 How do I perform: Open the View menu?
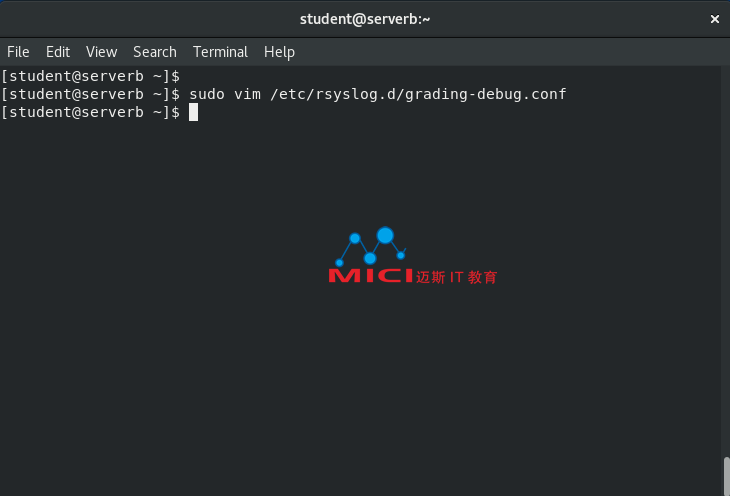click(x=101, y=52)
